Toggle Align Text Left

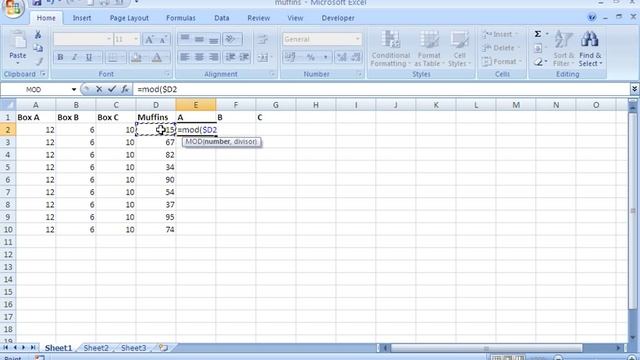pos(184,57)
